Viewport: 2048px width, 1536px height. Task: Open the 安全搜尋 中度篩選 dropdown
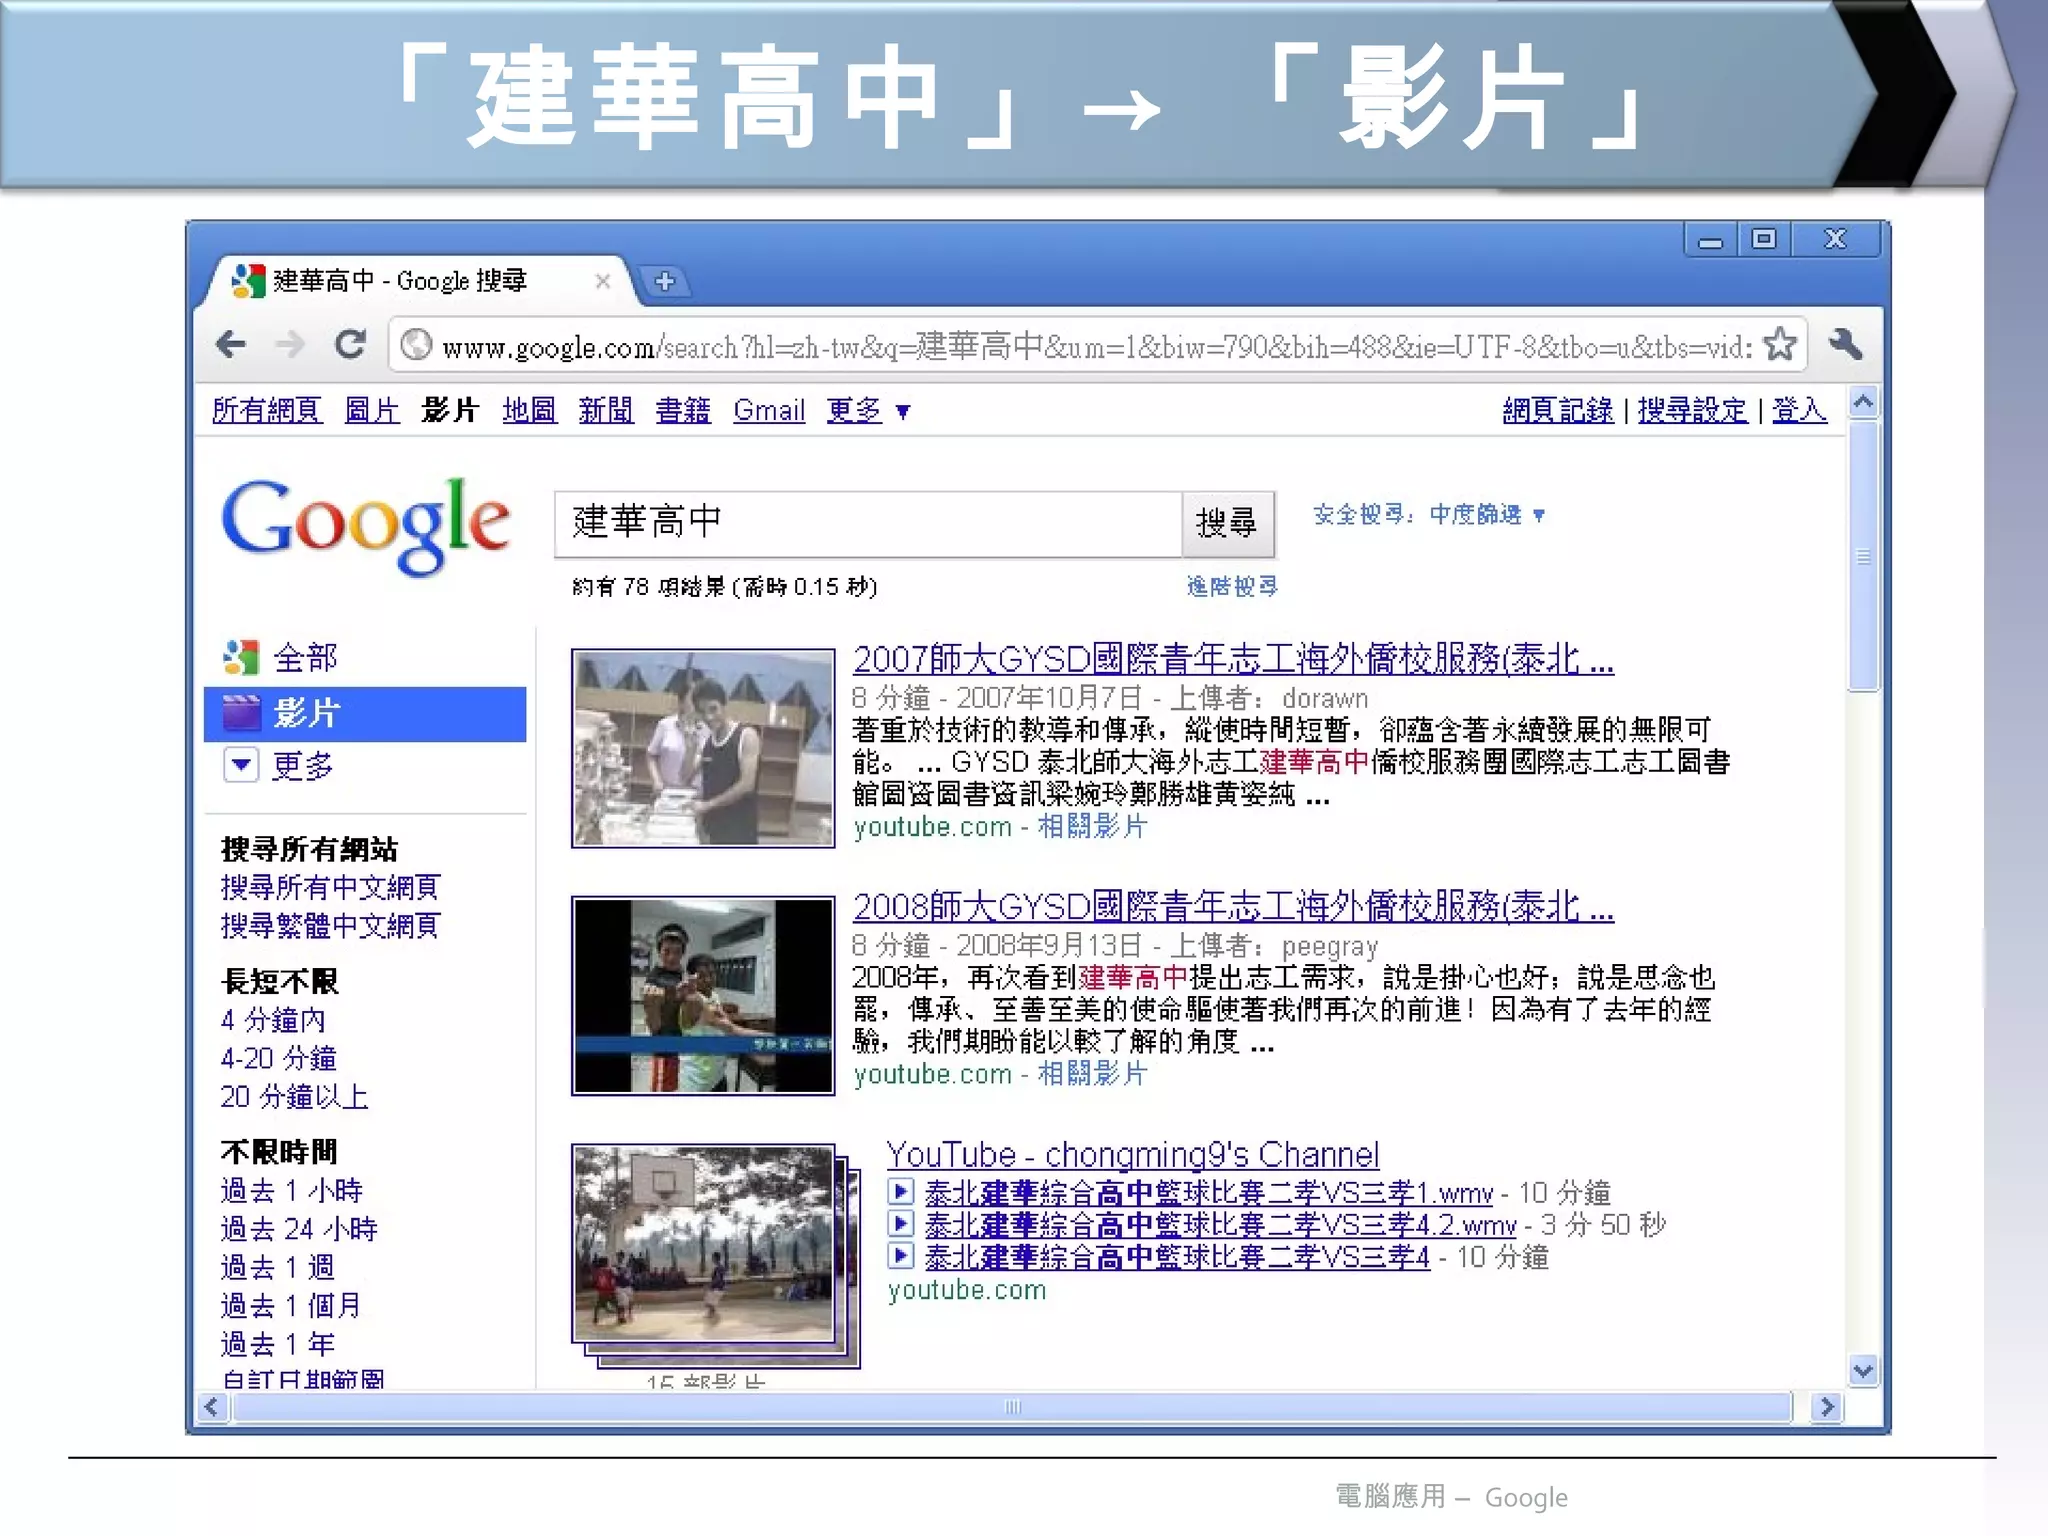[x=1428, y=515]
